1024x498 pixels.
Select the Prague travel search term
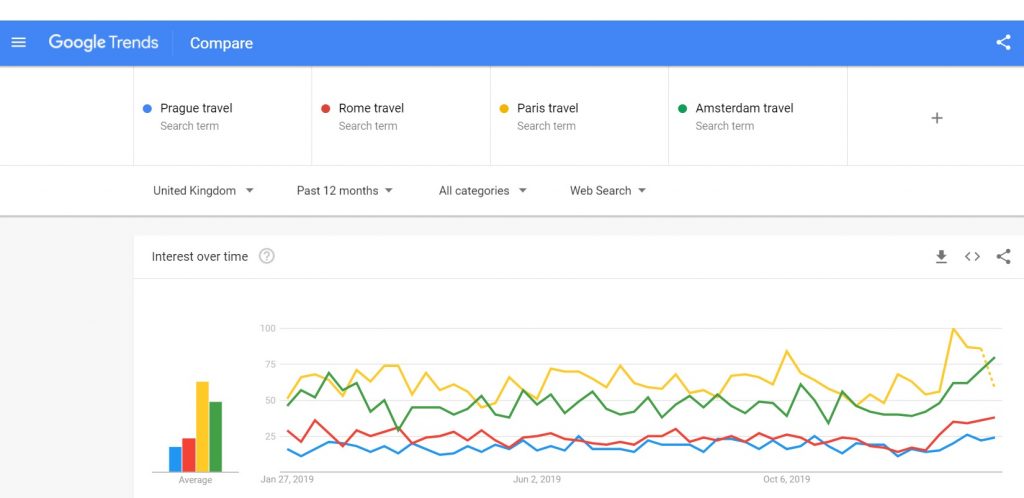click(x=196, y=108)
